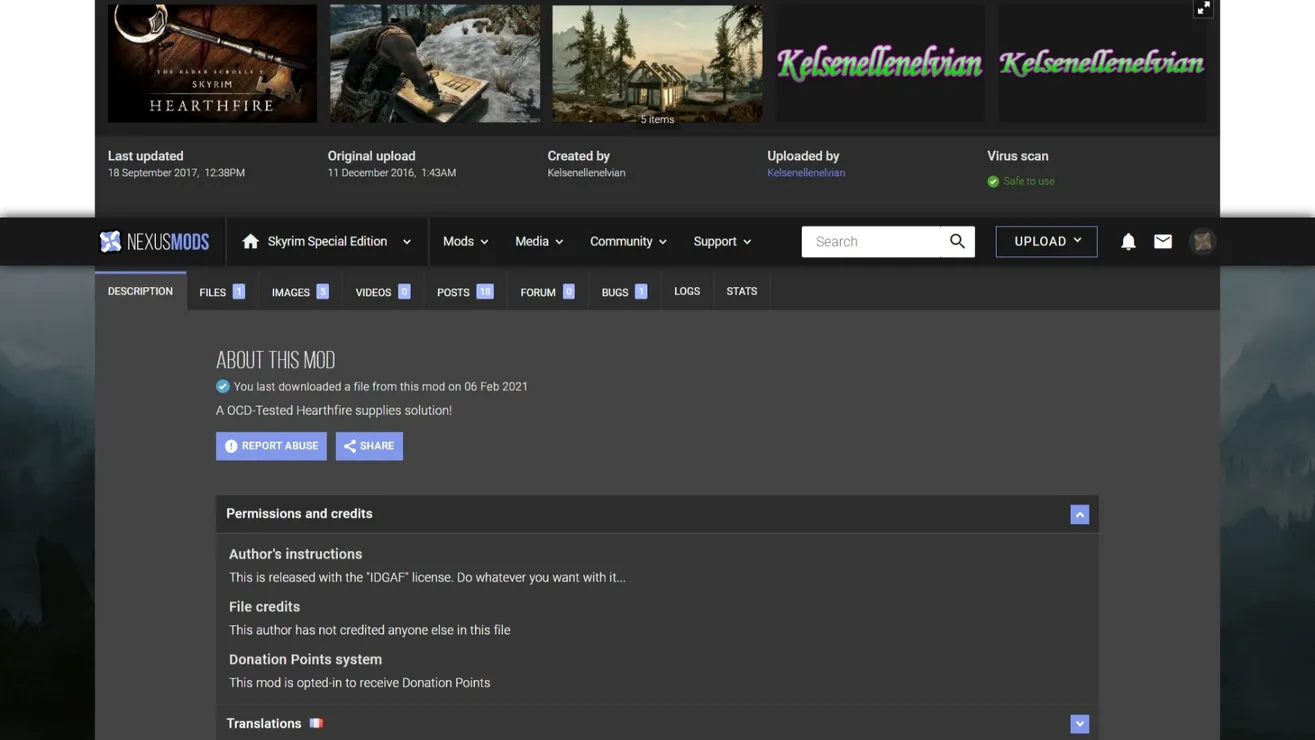Click the Nexus Mods logo icon
Screen dimensions: 1315x740
tap(111, 241)
